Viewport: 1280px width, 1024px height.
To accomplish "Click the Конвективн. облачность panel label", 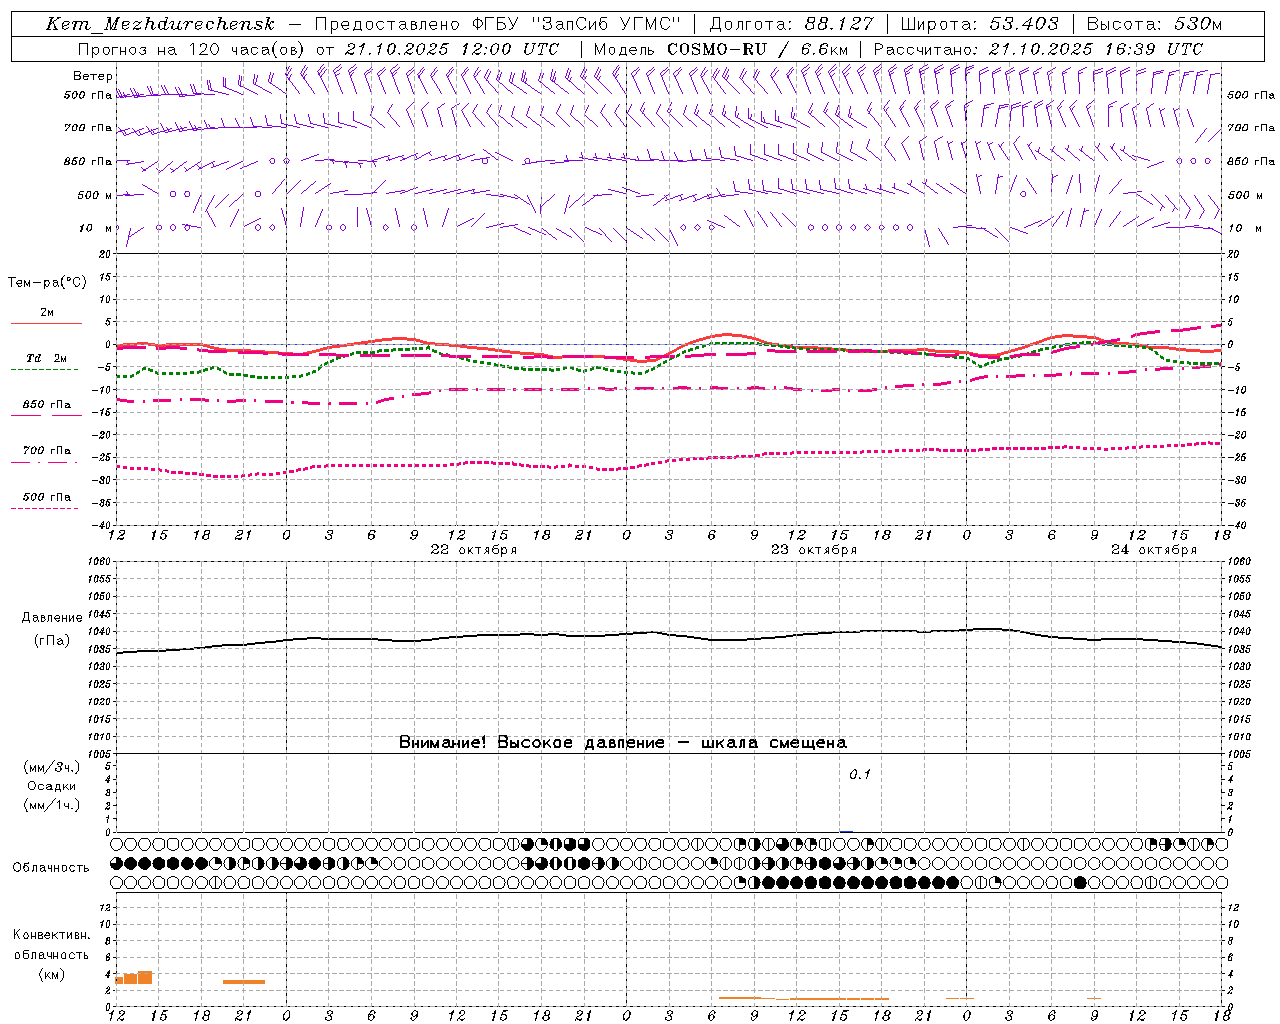I will pos(51,945).
